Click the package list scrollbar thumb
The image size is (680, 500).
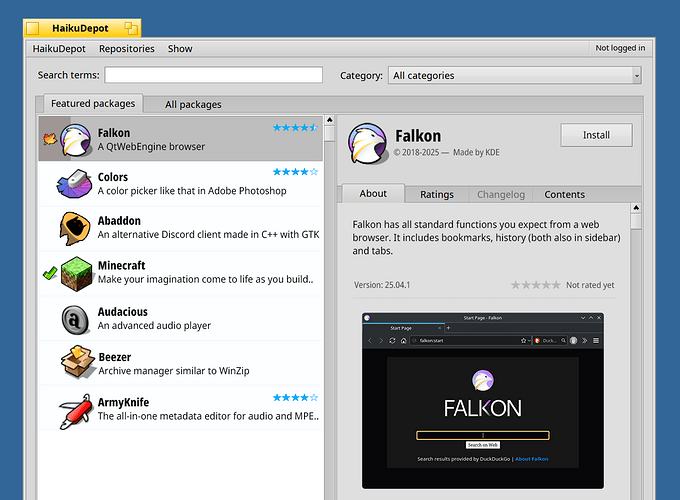coord(330,134)
